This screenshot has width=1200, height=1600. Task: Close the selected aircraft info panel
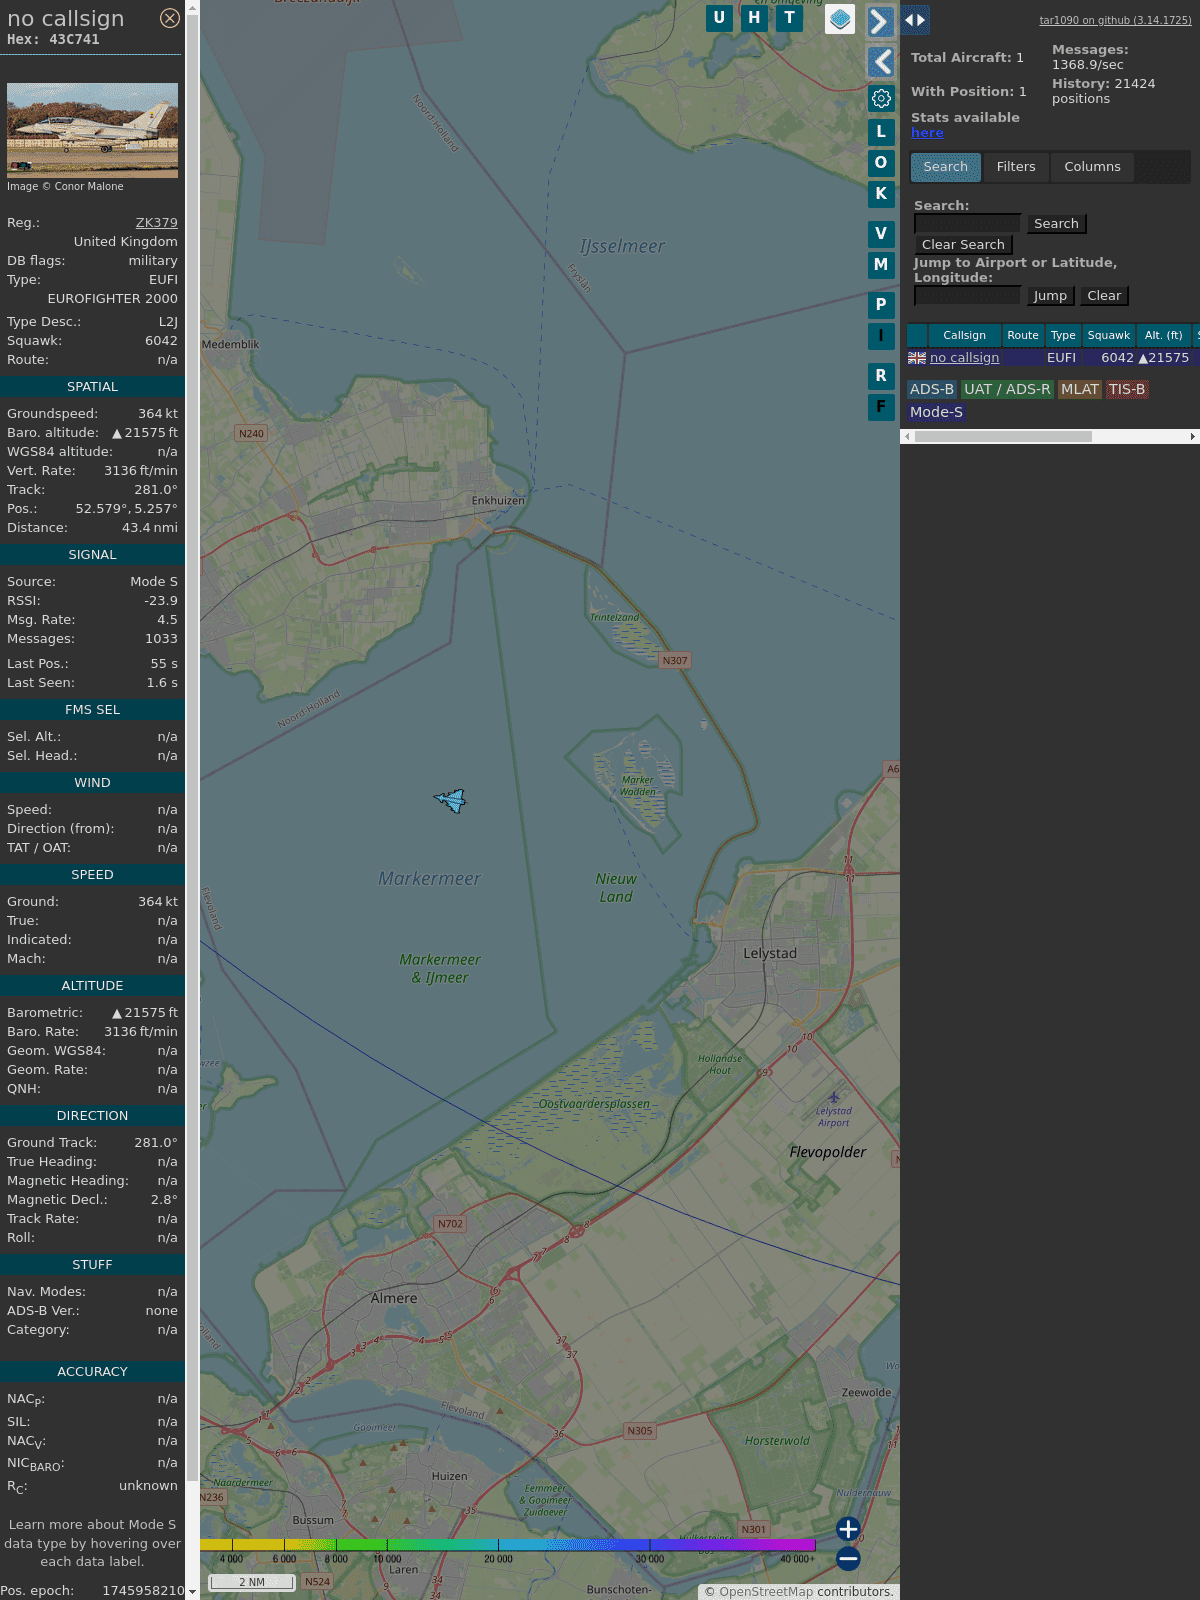coord(170,18)
